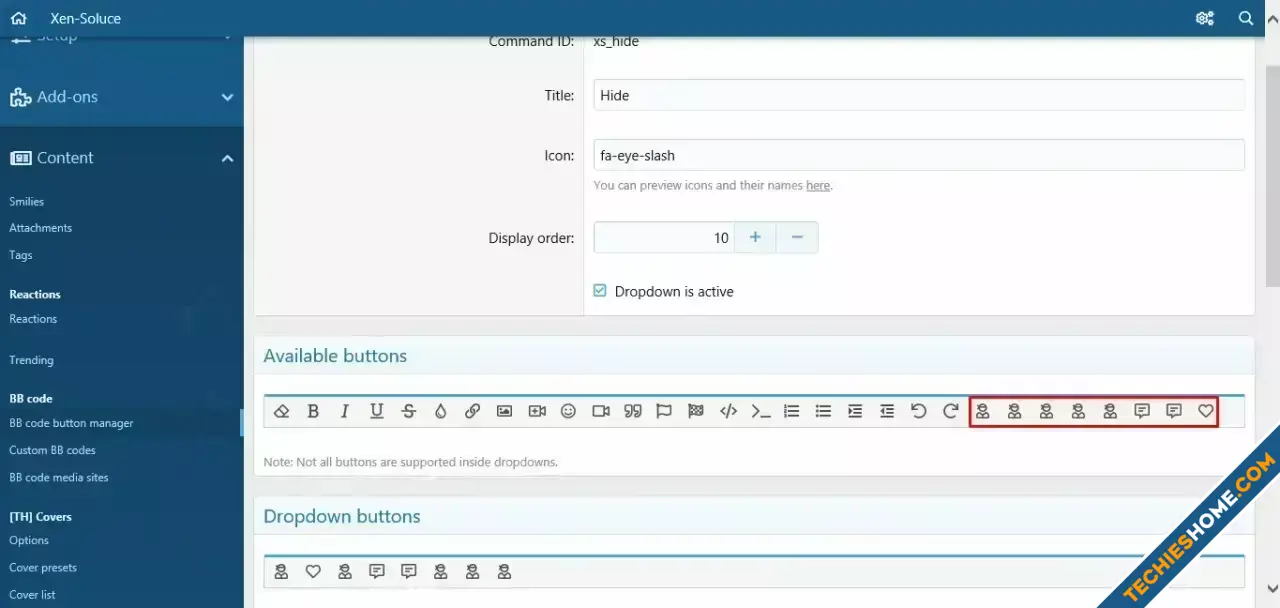1280x608 pixels.
Task: Click the insert link chain button
Action: 473,411
